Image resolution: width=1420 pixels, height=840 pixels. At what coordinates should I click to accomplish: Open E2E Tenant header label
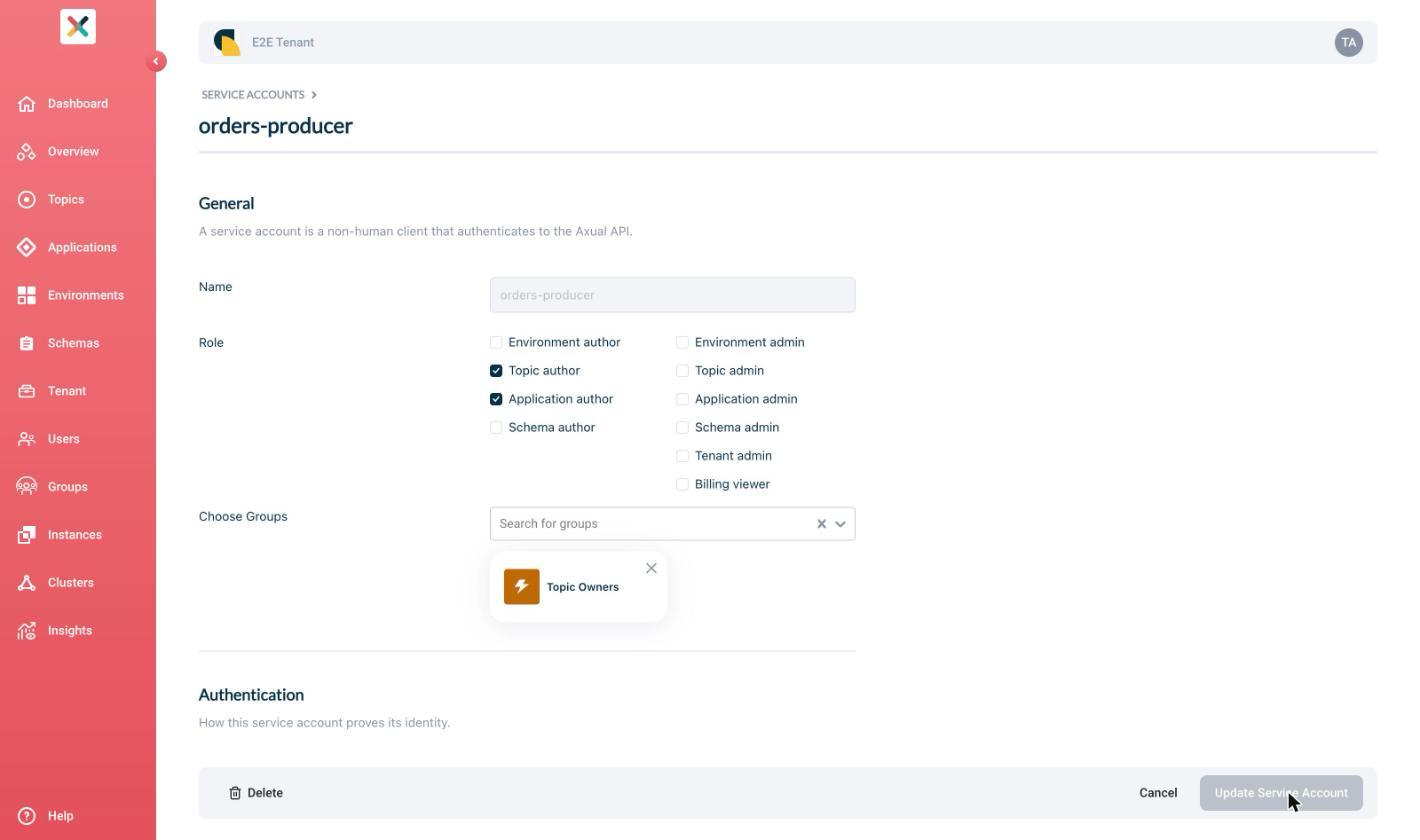[x=283, y=42]
